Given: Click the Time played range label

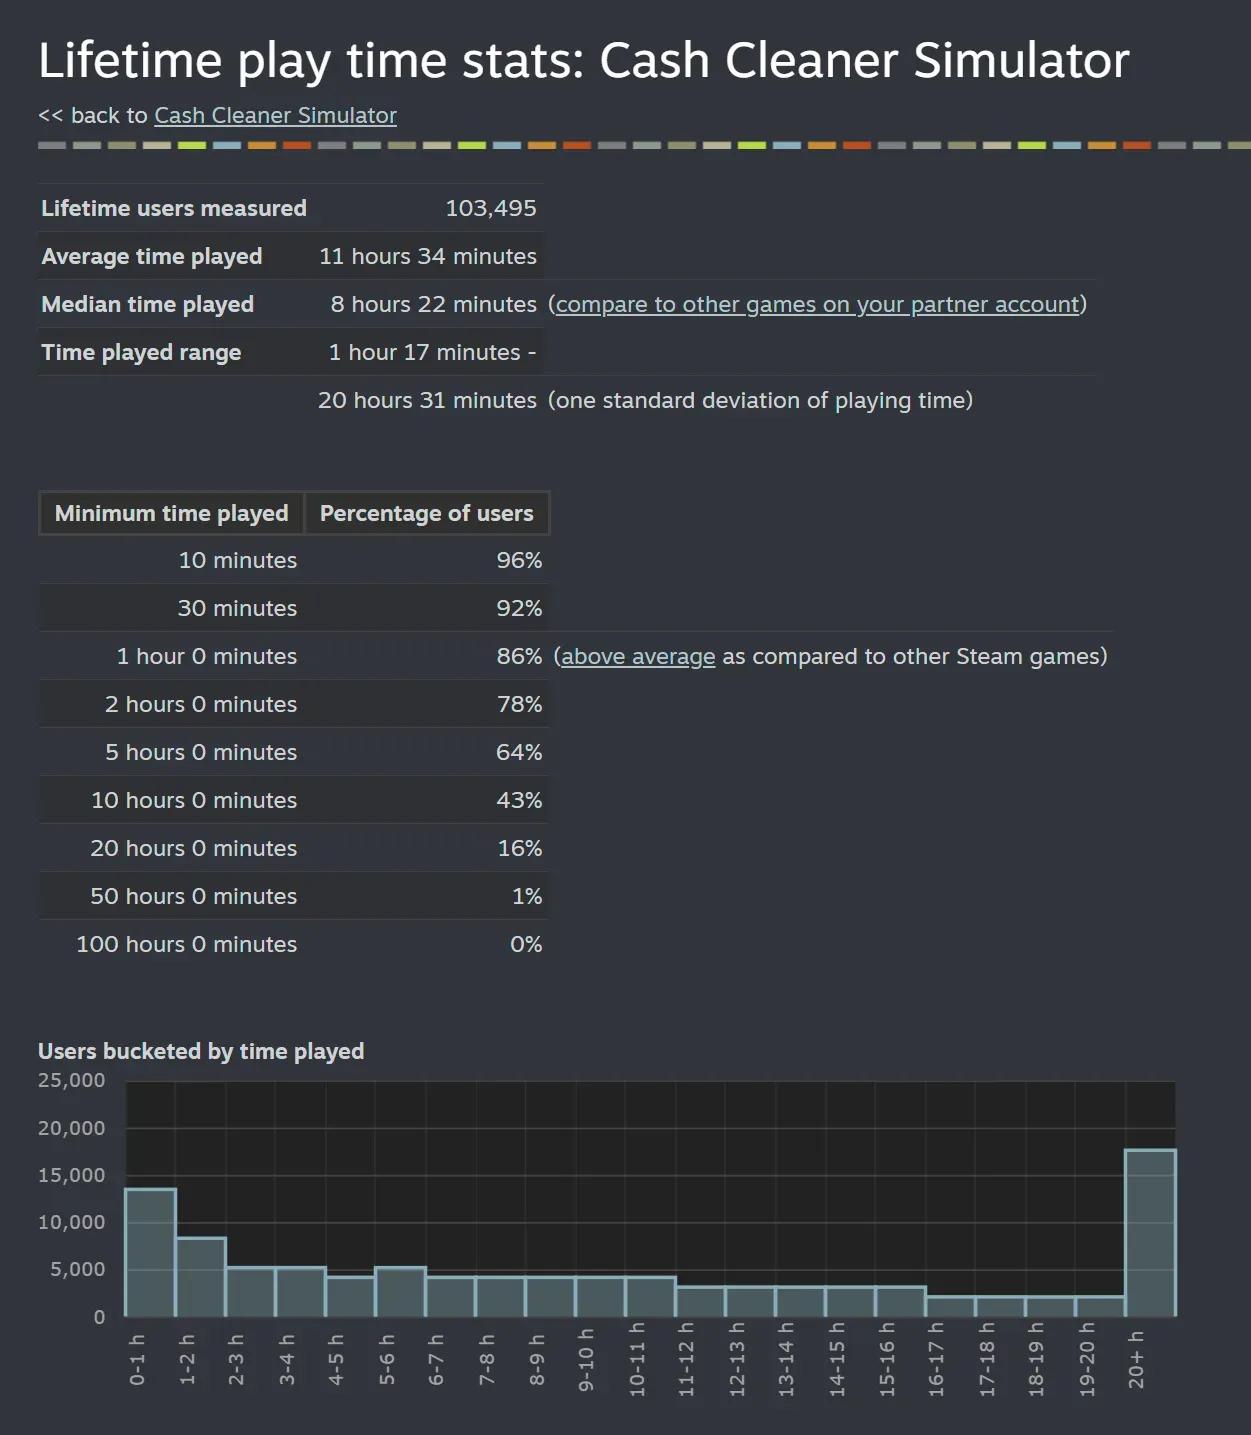Looking at the screenshot, I should tap(141, 352).
